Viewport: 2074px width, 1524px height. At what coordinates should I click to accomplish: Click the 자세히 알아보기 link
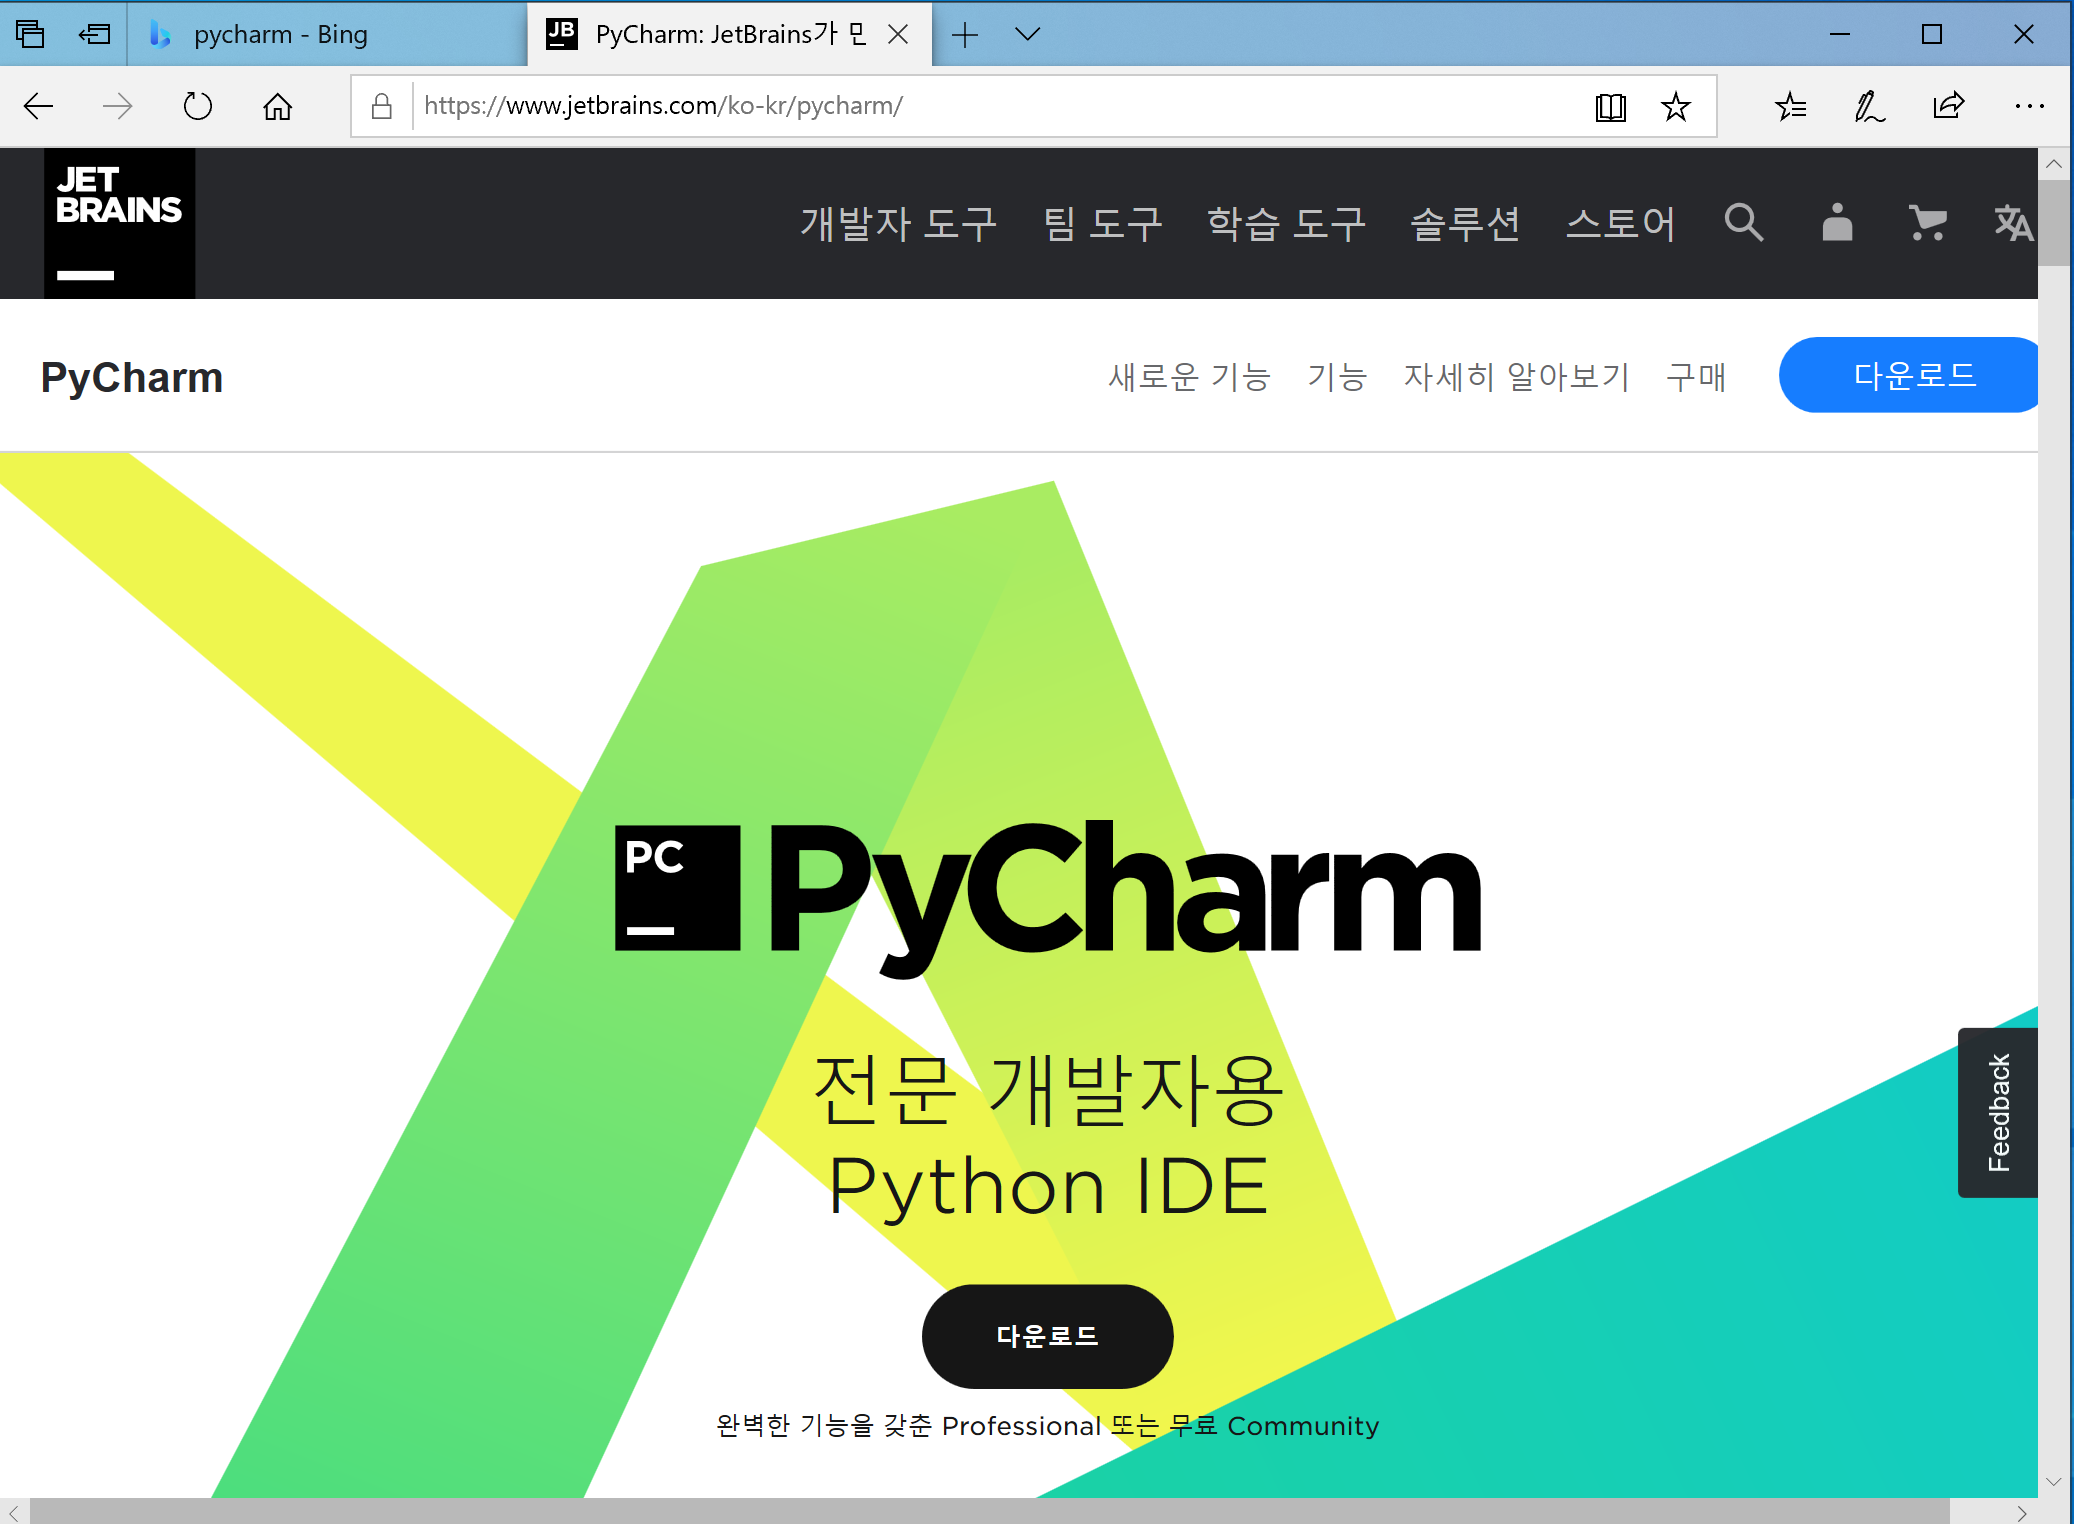[1516, 376]
